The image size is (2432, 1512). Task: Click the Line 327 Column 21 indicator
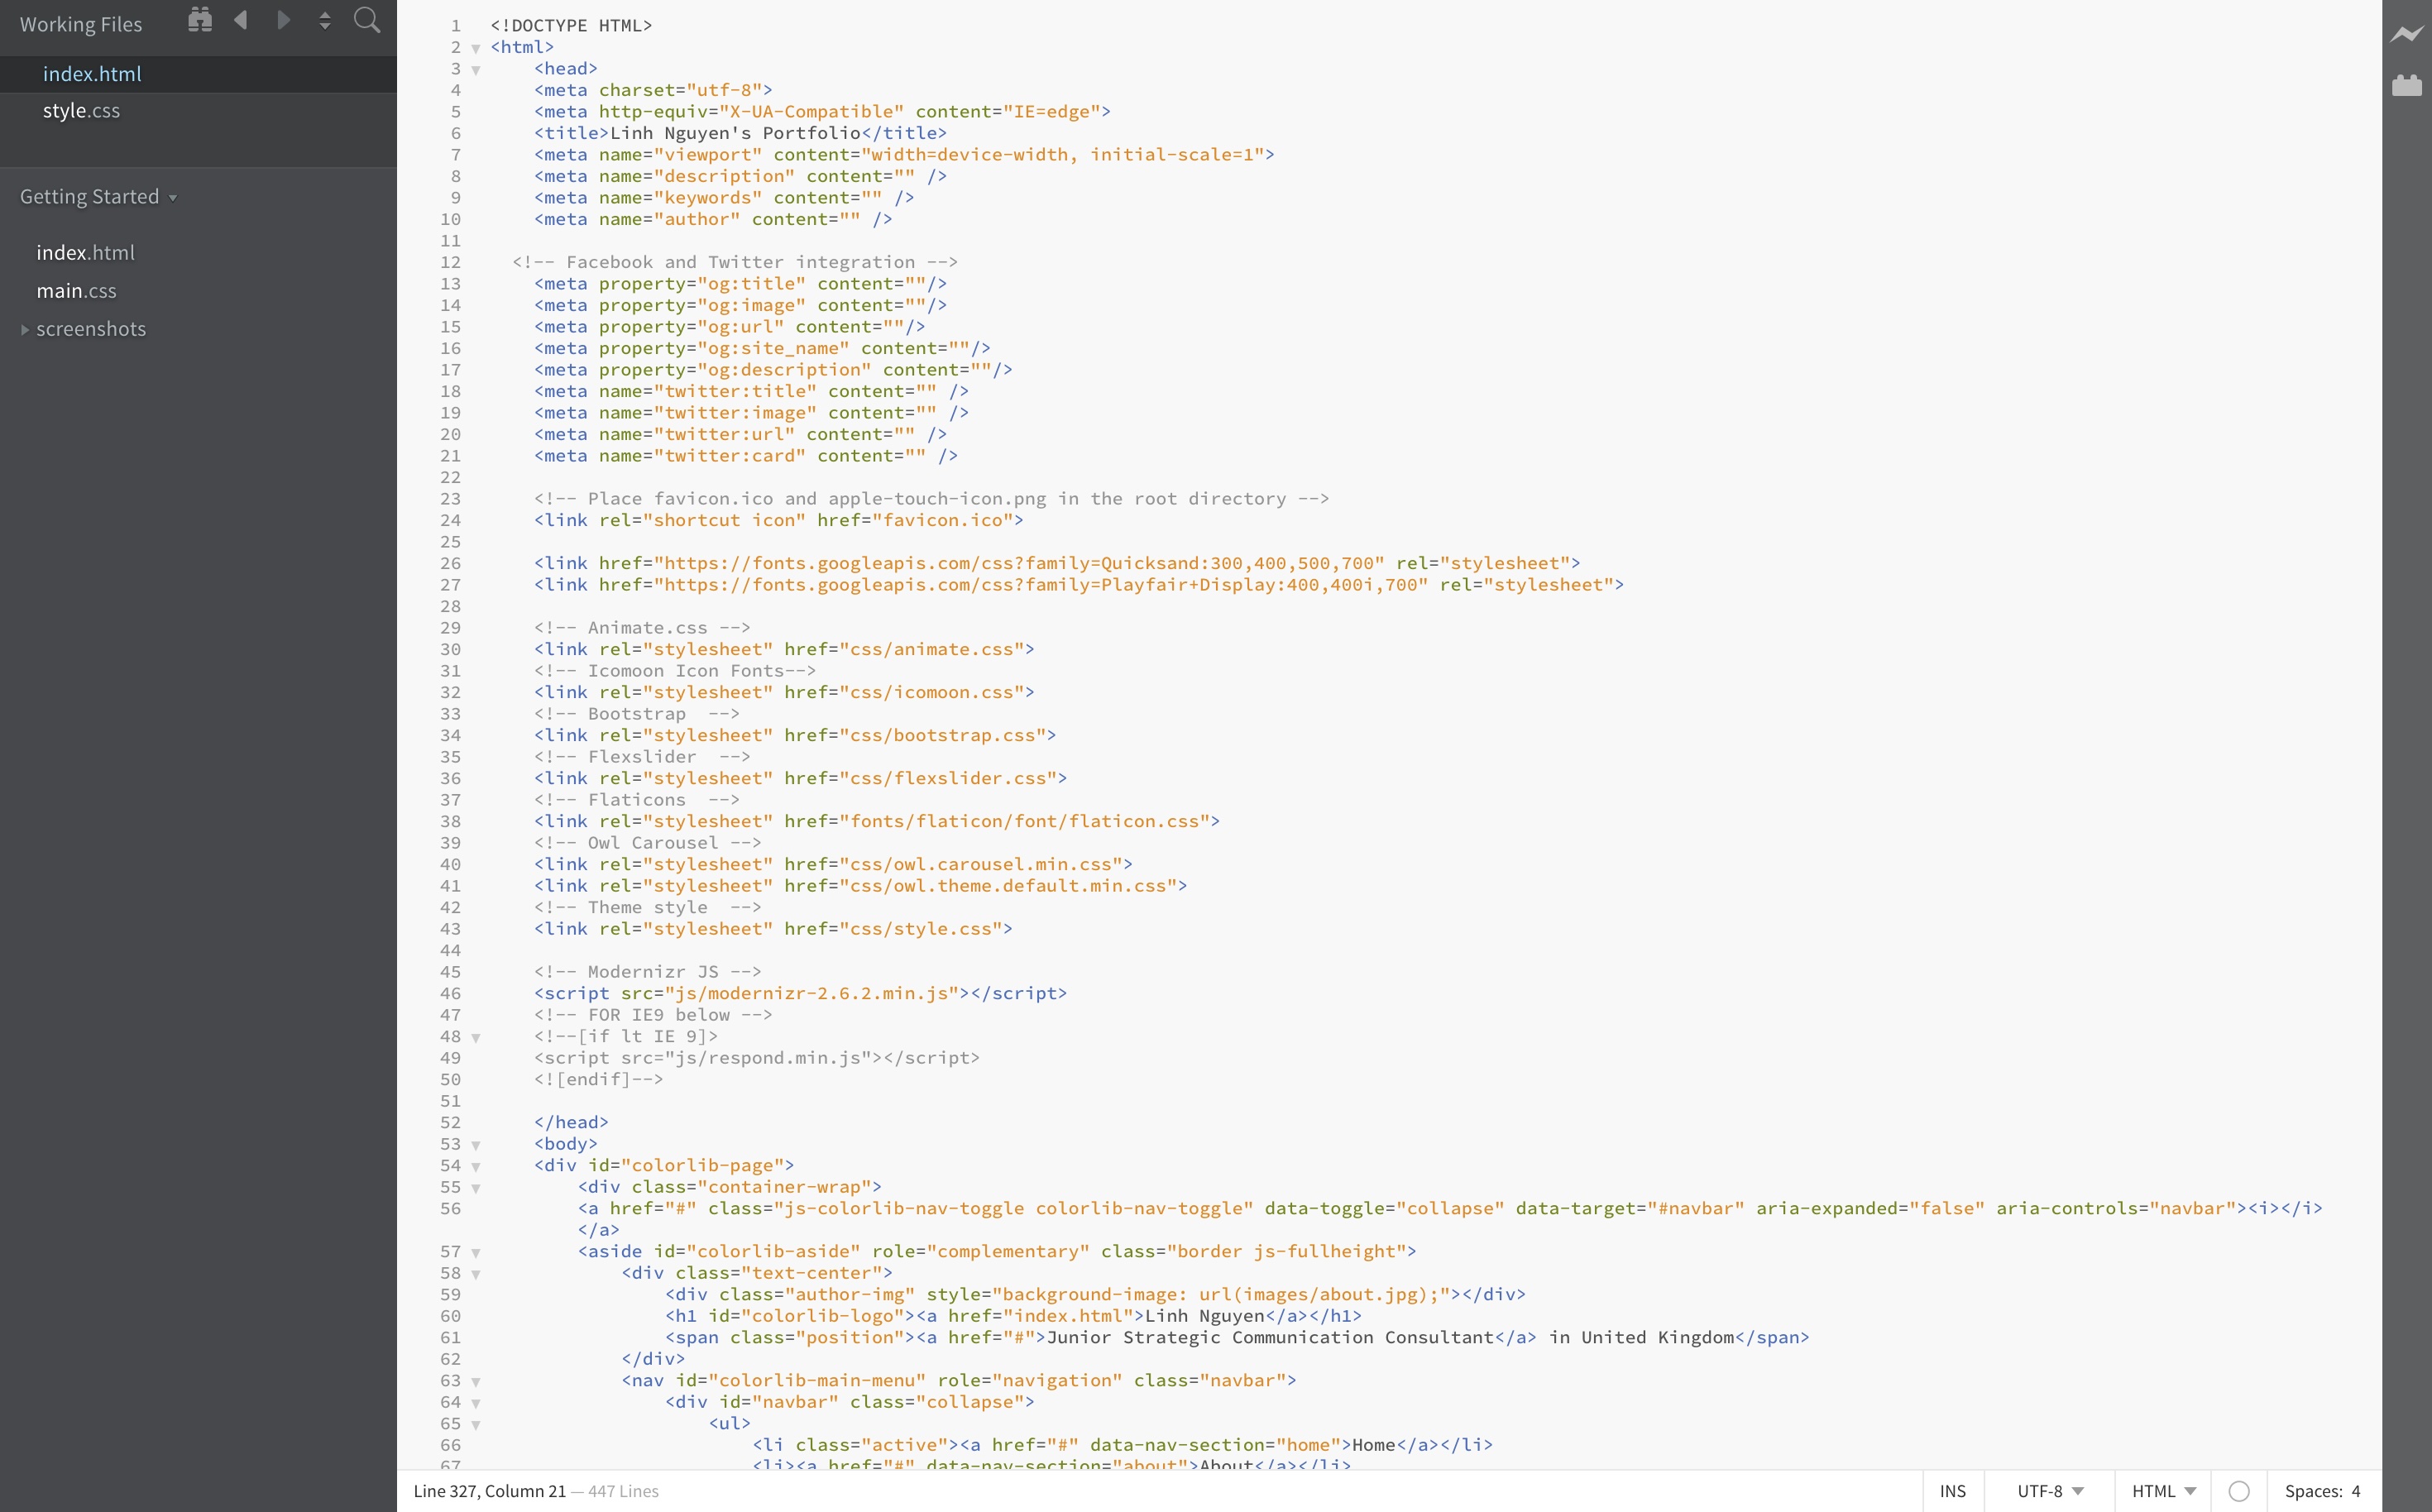[x=489, y=1491]
